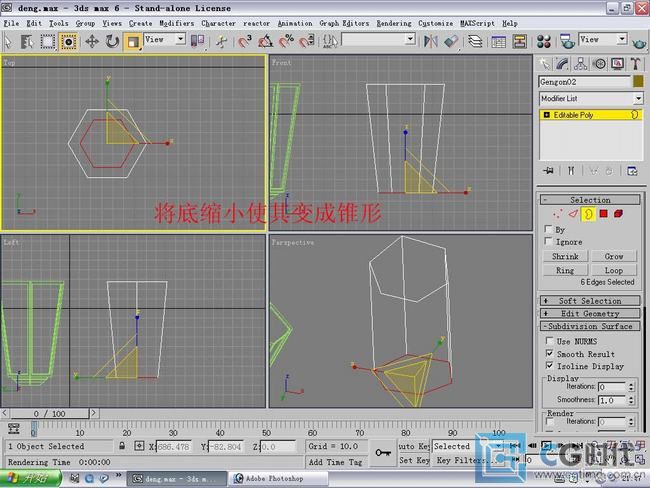Open Curve Editor from toolbar

(x=498, y=41)
